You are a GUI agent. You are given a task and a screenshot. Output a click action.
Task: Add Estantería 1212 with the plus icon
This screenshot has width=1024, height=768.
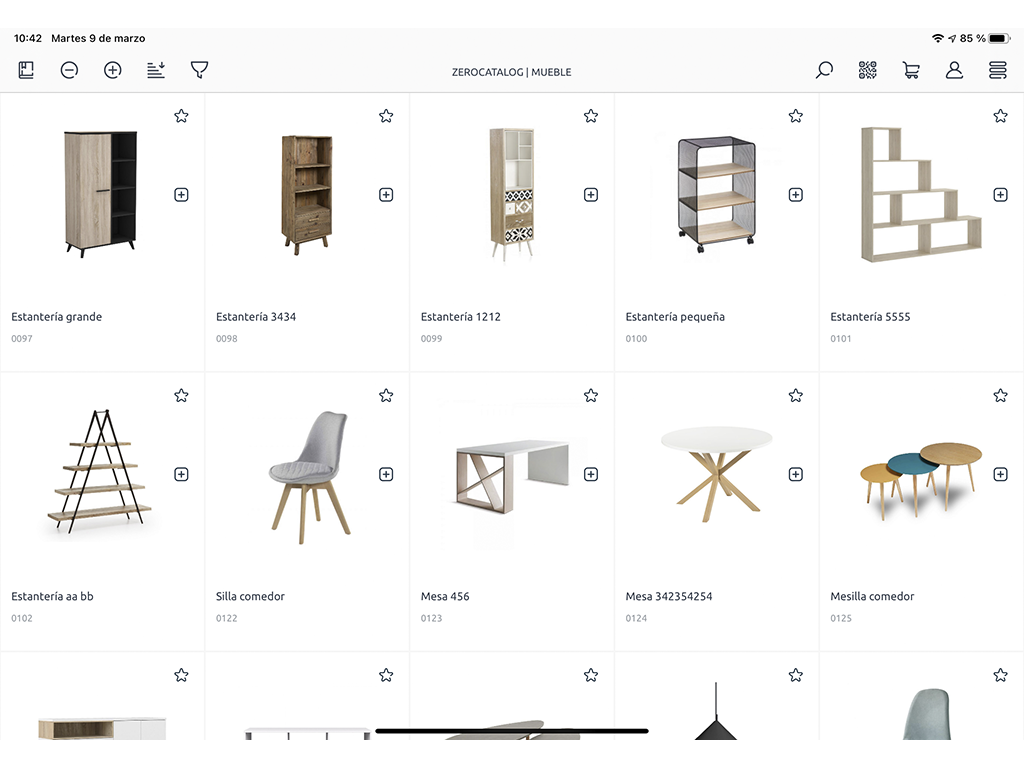click(591, 195)
